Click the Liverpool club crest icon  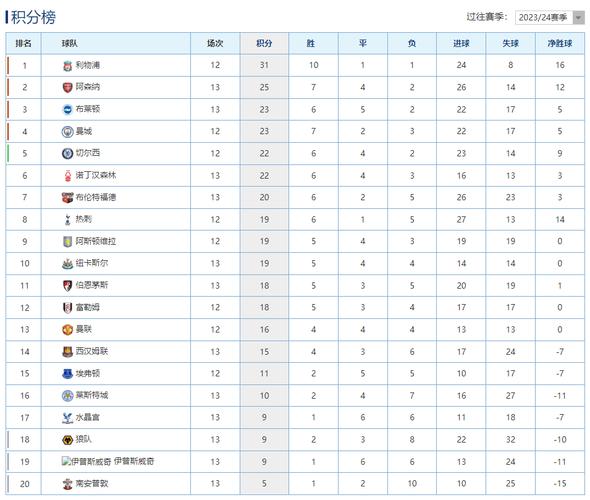coord(67,66)
